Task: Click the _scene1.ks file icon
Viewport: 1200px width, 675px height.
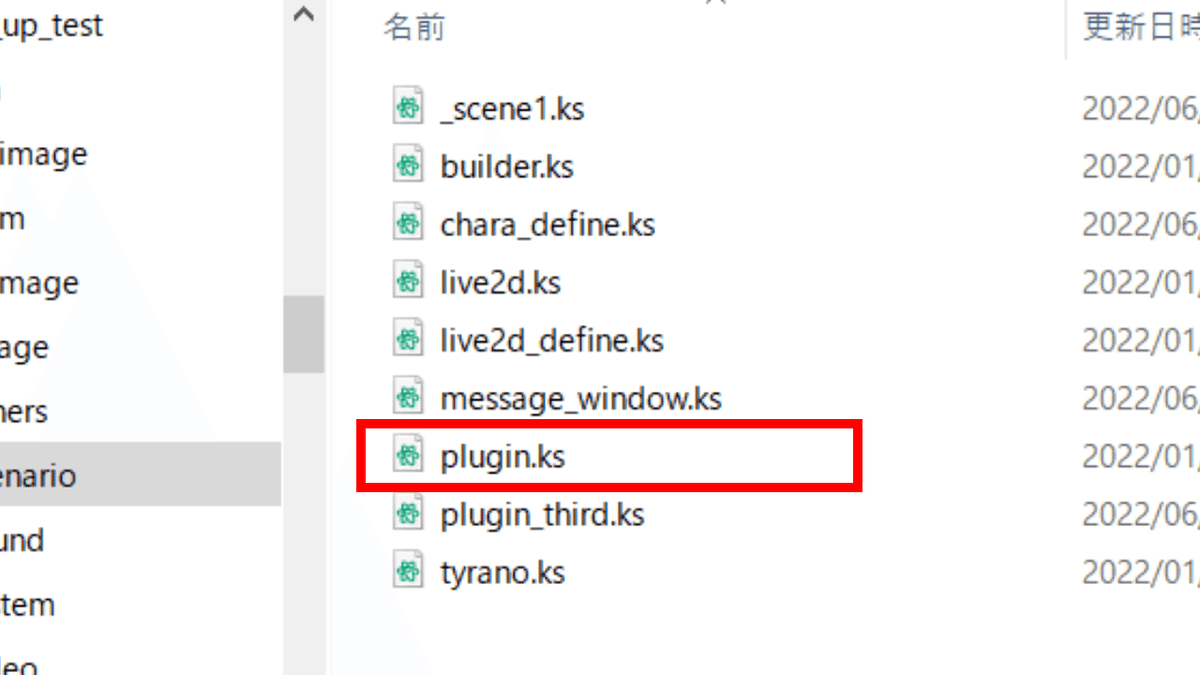Action: pos(406,106)
